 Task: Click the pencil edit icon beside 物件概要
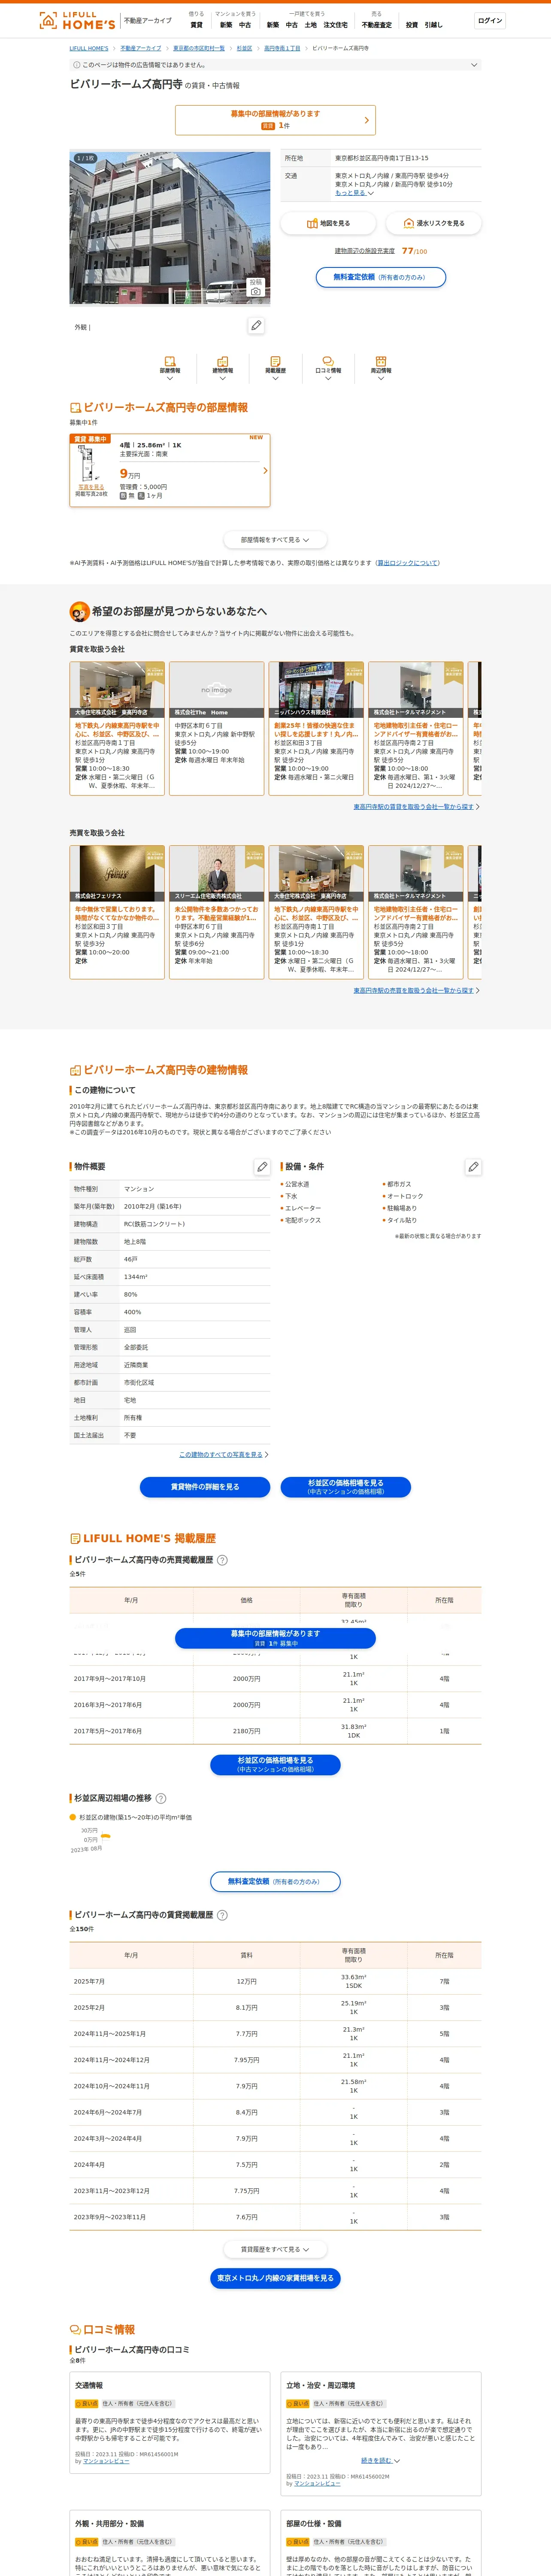coord(262,1166)
